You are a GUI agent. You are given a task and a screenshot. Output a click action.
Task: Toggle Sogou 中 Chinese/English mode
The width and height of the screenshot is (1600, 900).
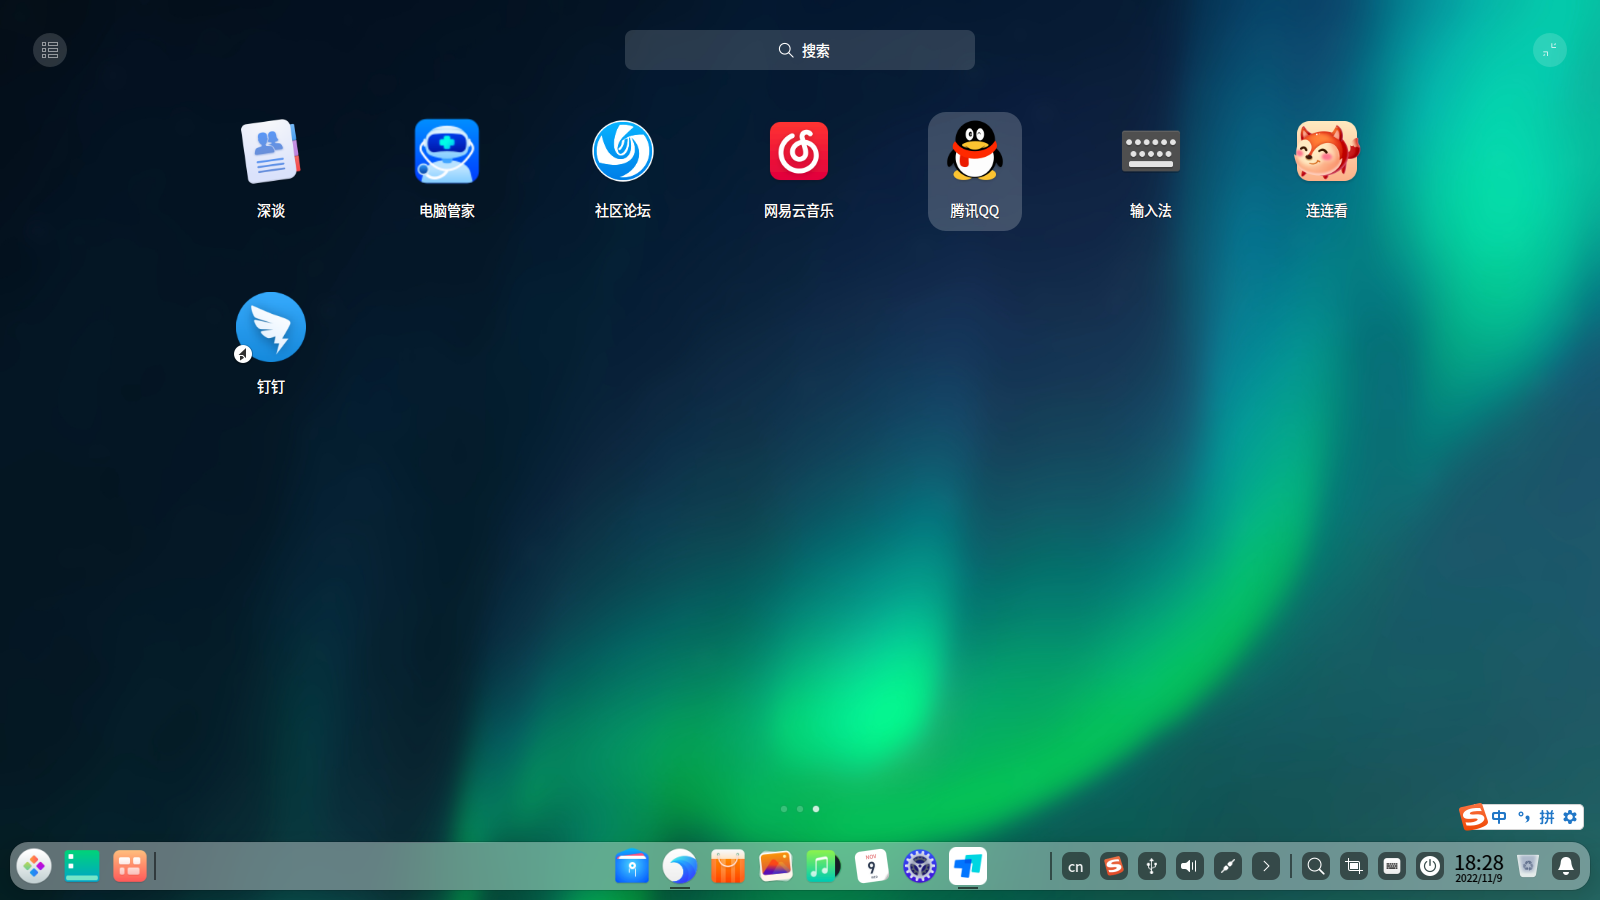pos(1499,817)
